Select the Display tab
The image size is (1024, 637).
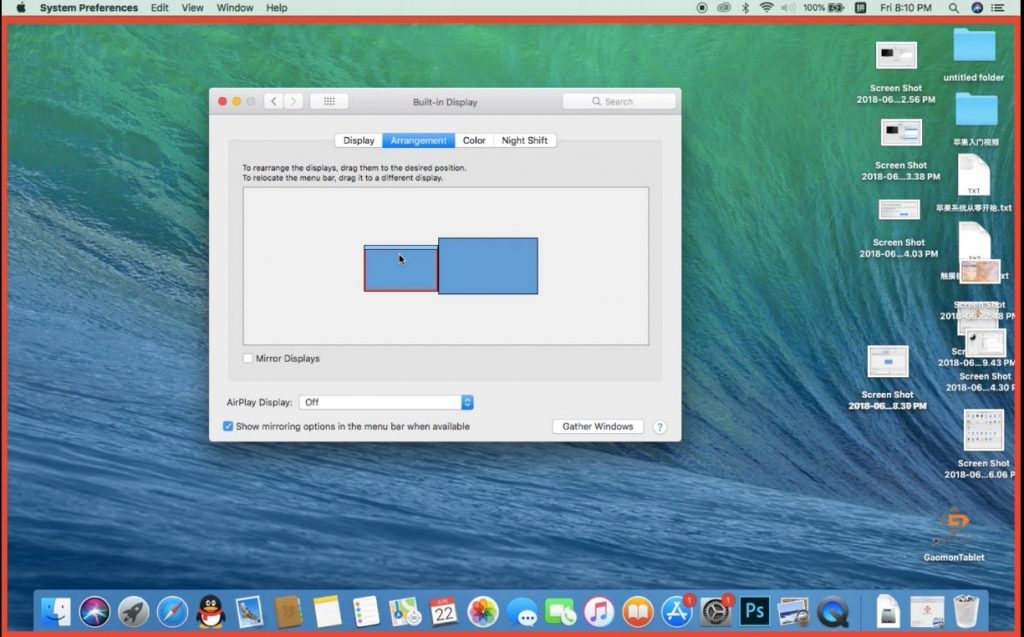click(x=359, y=140)
